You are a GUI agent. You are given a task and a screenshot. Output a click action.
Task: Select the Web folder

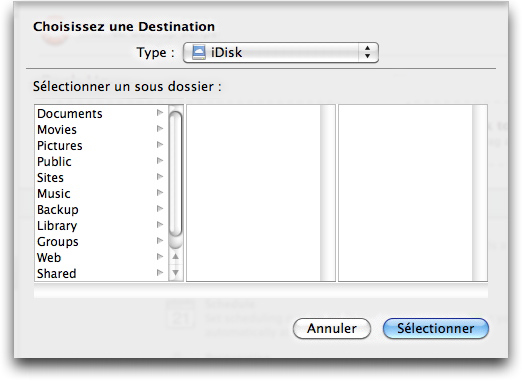tap(101, 257)
